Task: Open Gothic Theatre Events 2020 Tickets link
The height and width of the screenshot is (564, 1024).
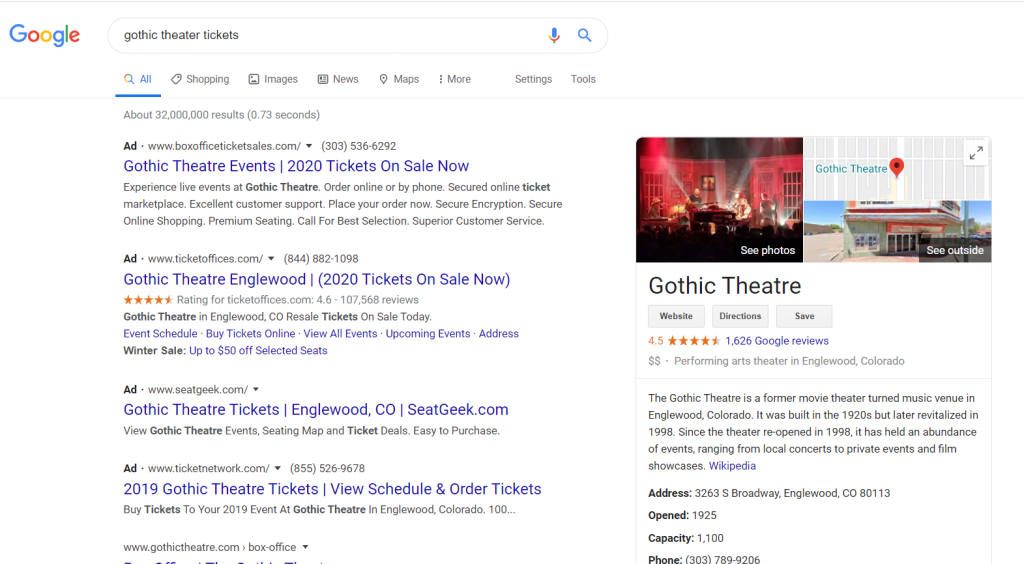Action: click(296, 166)
